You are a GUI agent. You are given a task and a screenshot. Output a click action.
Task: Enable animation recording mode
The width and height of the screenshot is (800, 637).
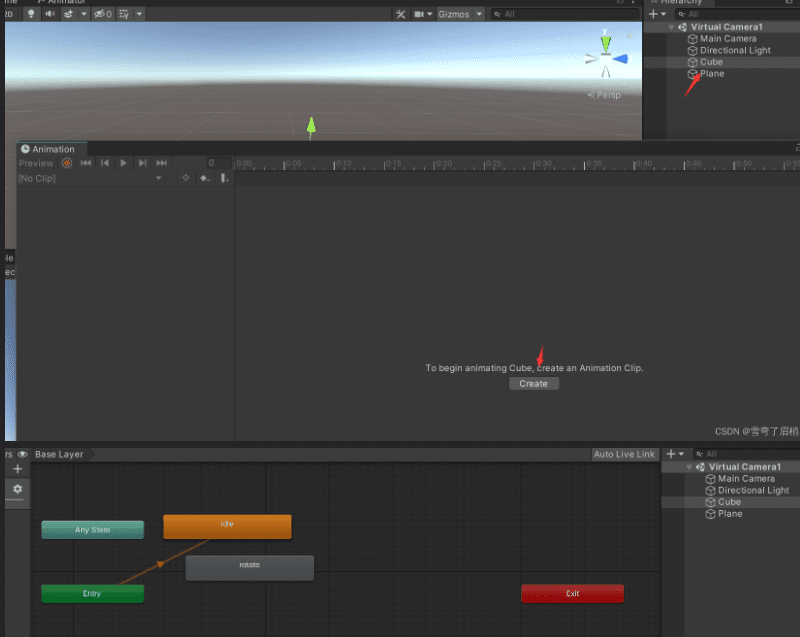click(x=67, y=163)
